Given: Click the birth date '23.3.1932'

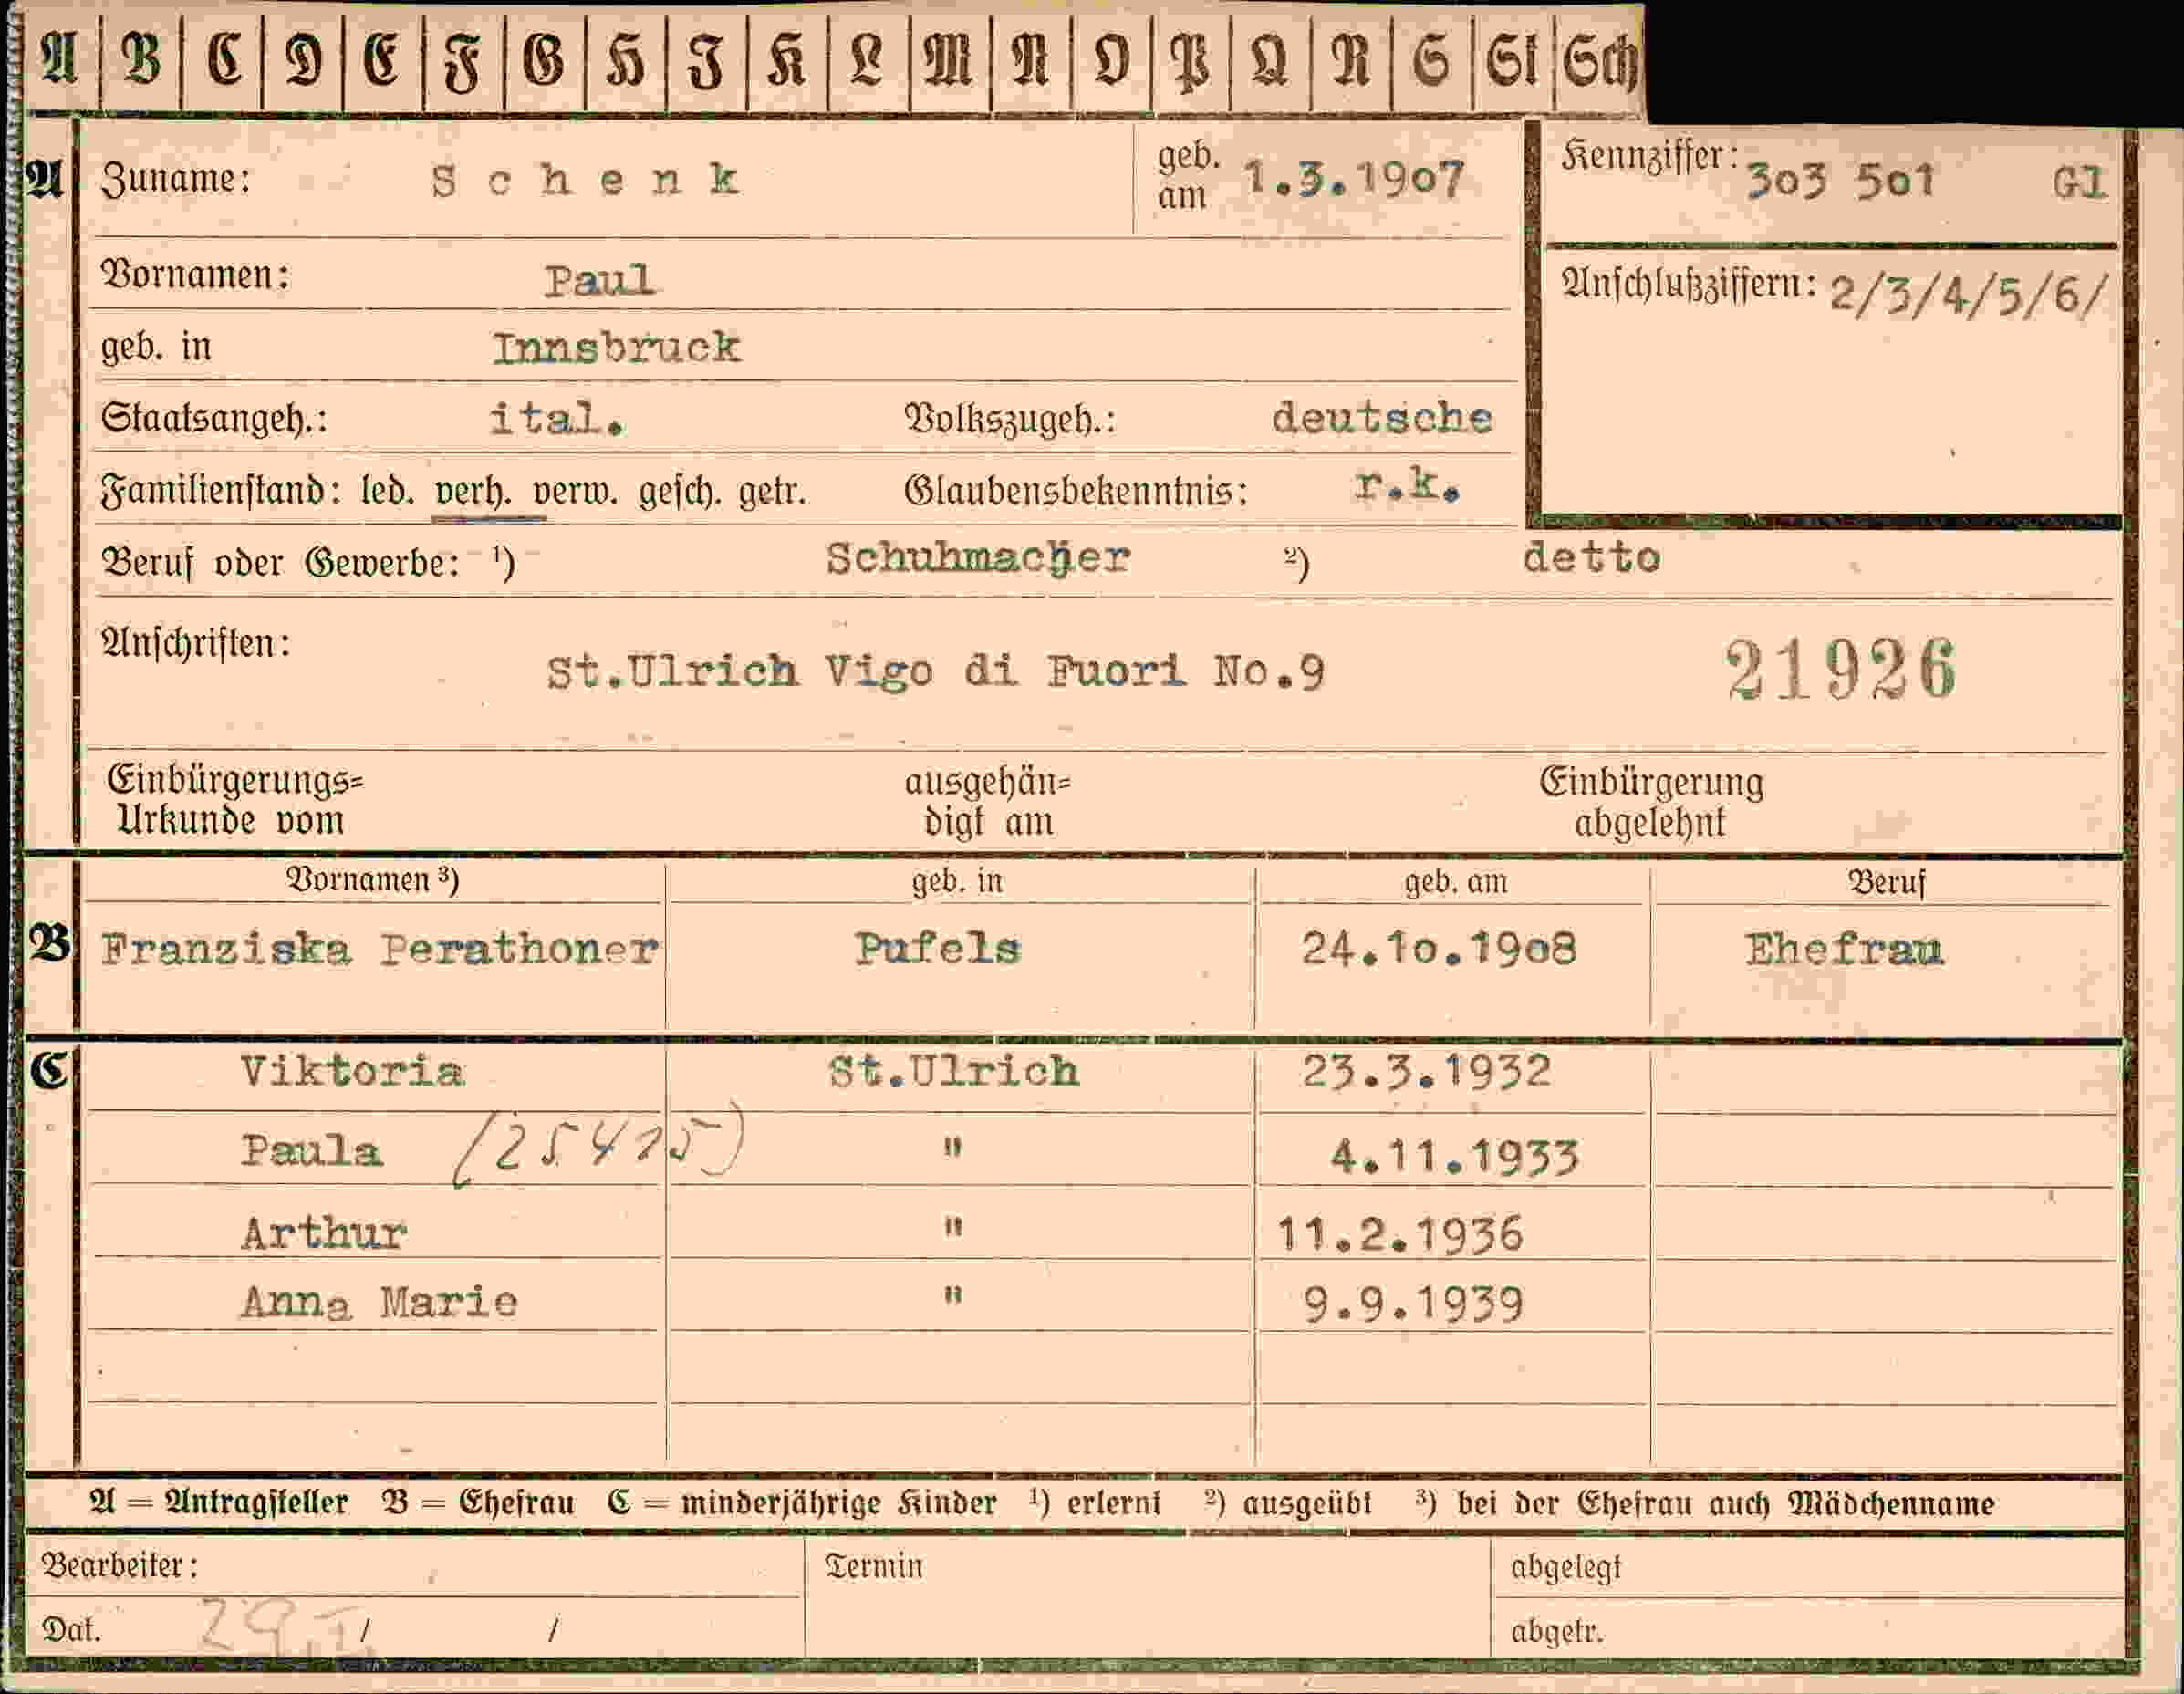Looking at the screenshot, I should [x=1426, y=1072].
